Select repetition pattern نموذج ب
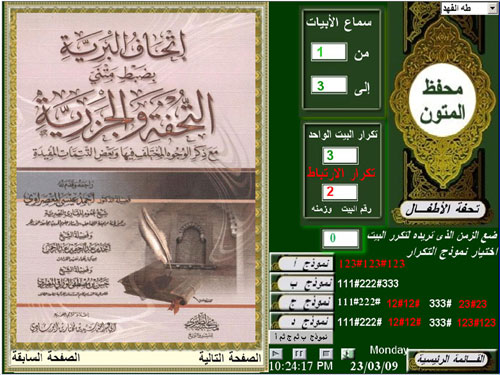The width and height of the screenshot is (500, 375). point(302,283)
